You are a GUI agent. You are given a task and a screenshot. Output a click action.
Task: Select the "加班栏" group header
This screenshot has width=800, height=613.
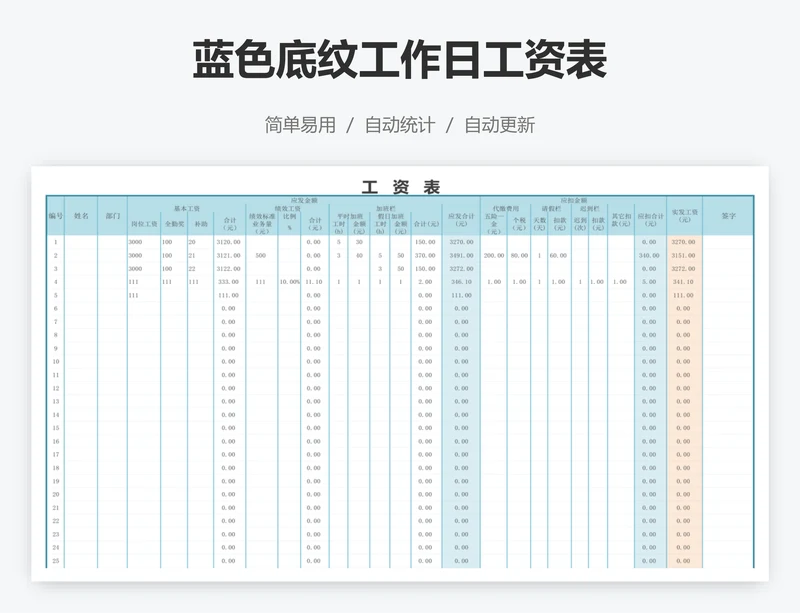click(x=385, y=209)
